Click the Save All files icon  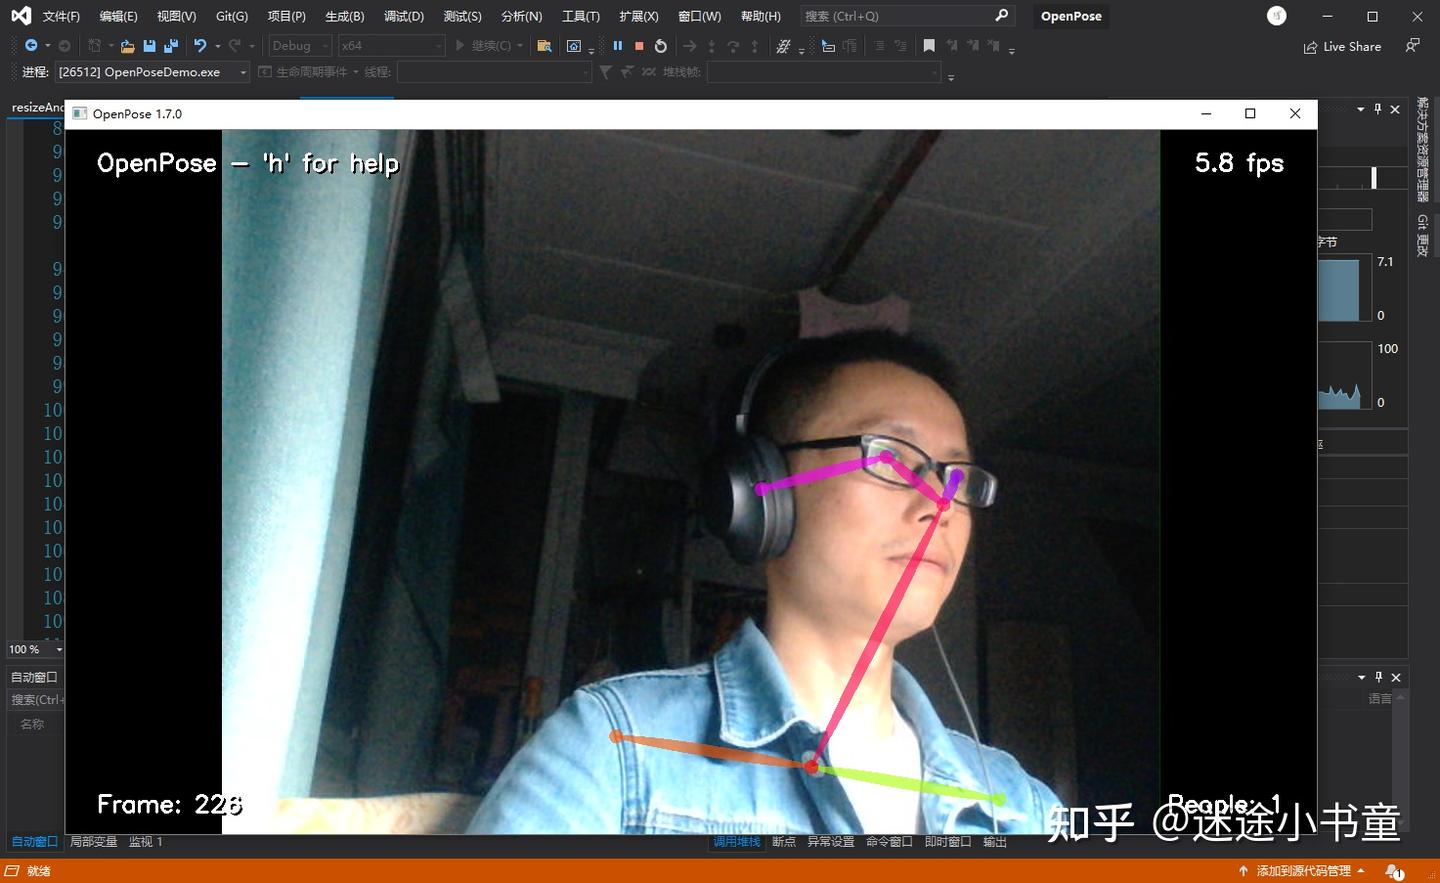[171, 45]
